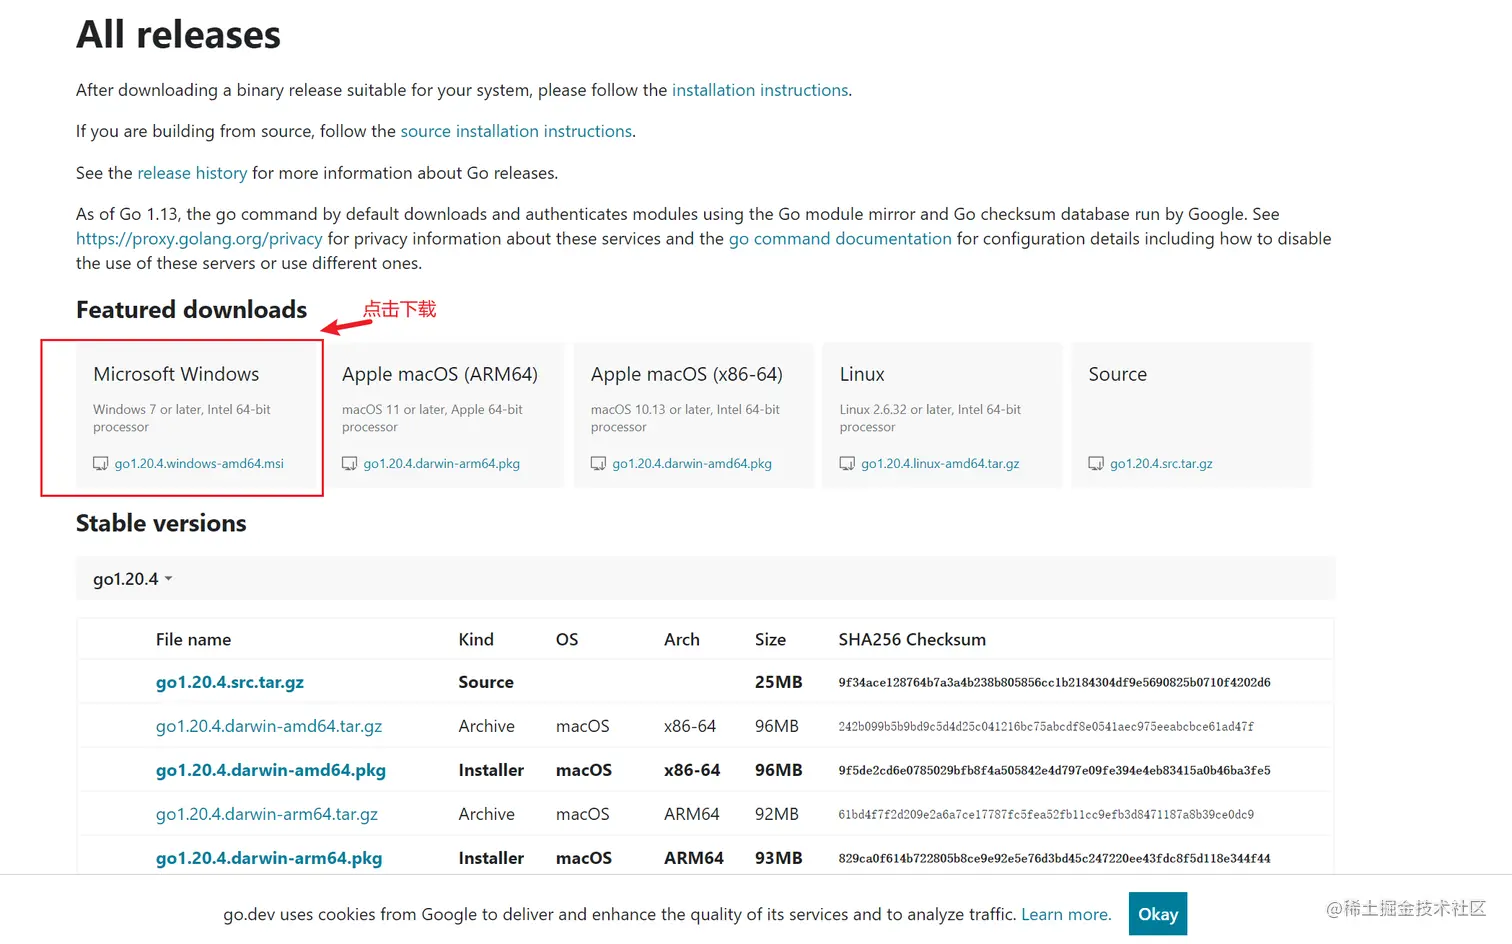Click the Apple macOS (x86-64) card title

point(687,374)
